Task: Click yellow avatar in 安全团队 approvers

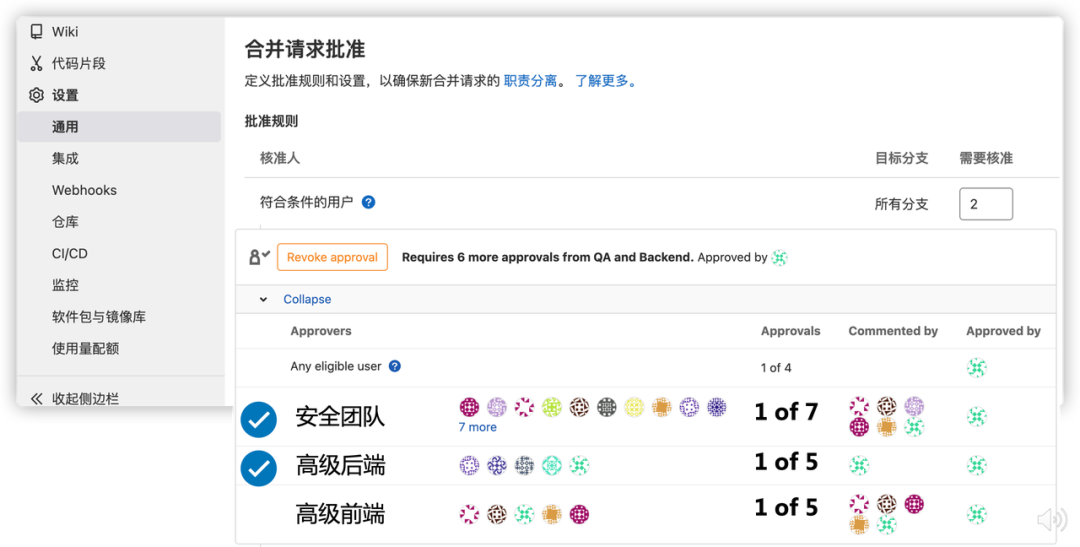Action: point(634,407)
